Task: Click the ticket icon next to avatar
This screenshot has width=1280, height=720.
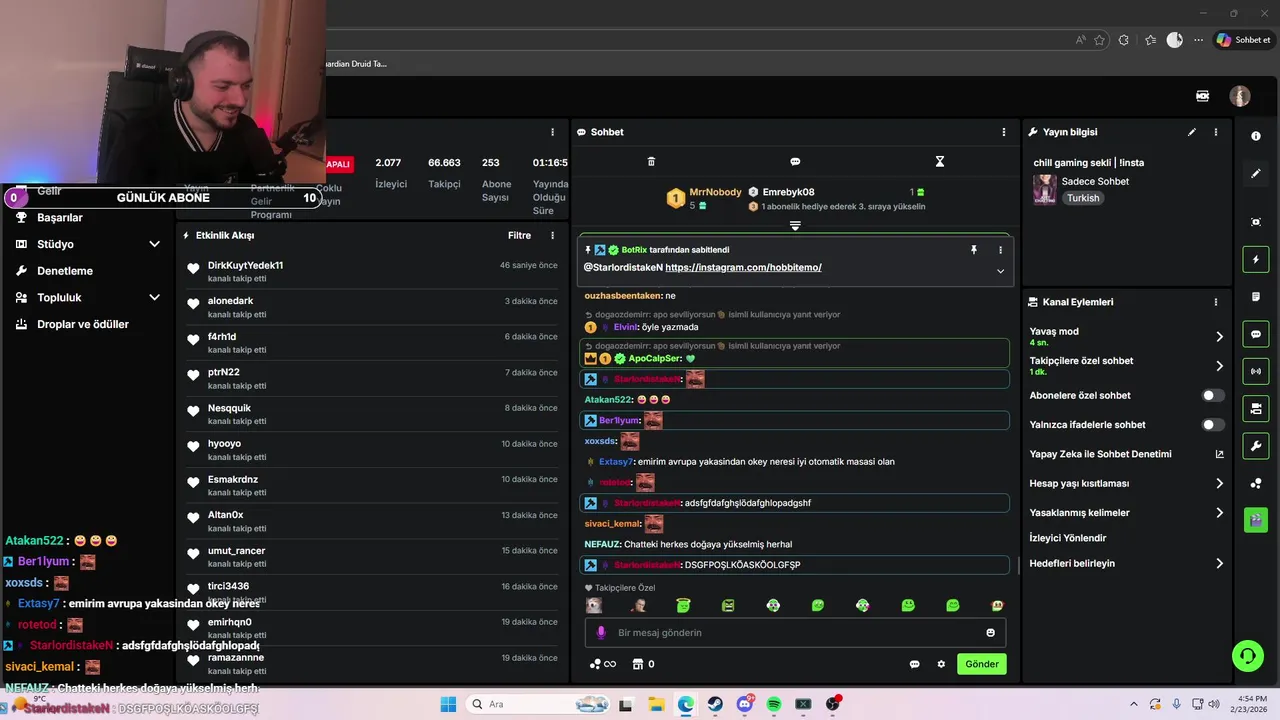Action: (1203, 96)
